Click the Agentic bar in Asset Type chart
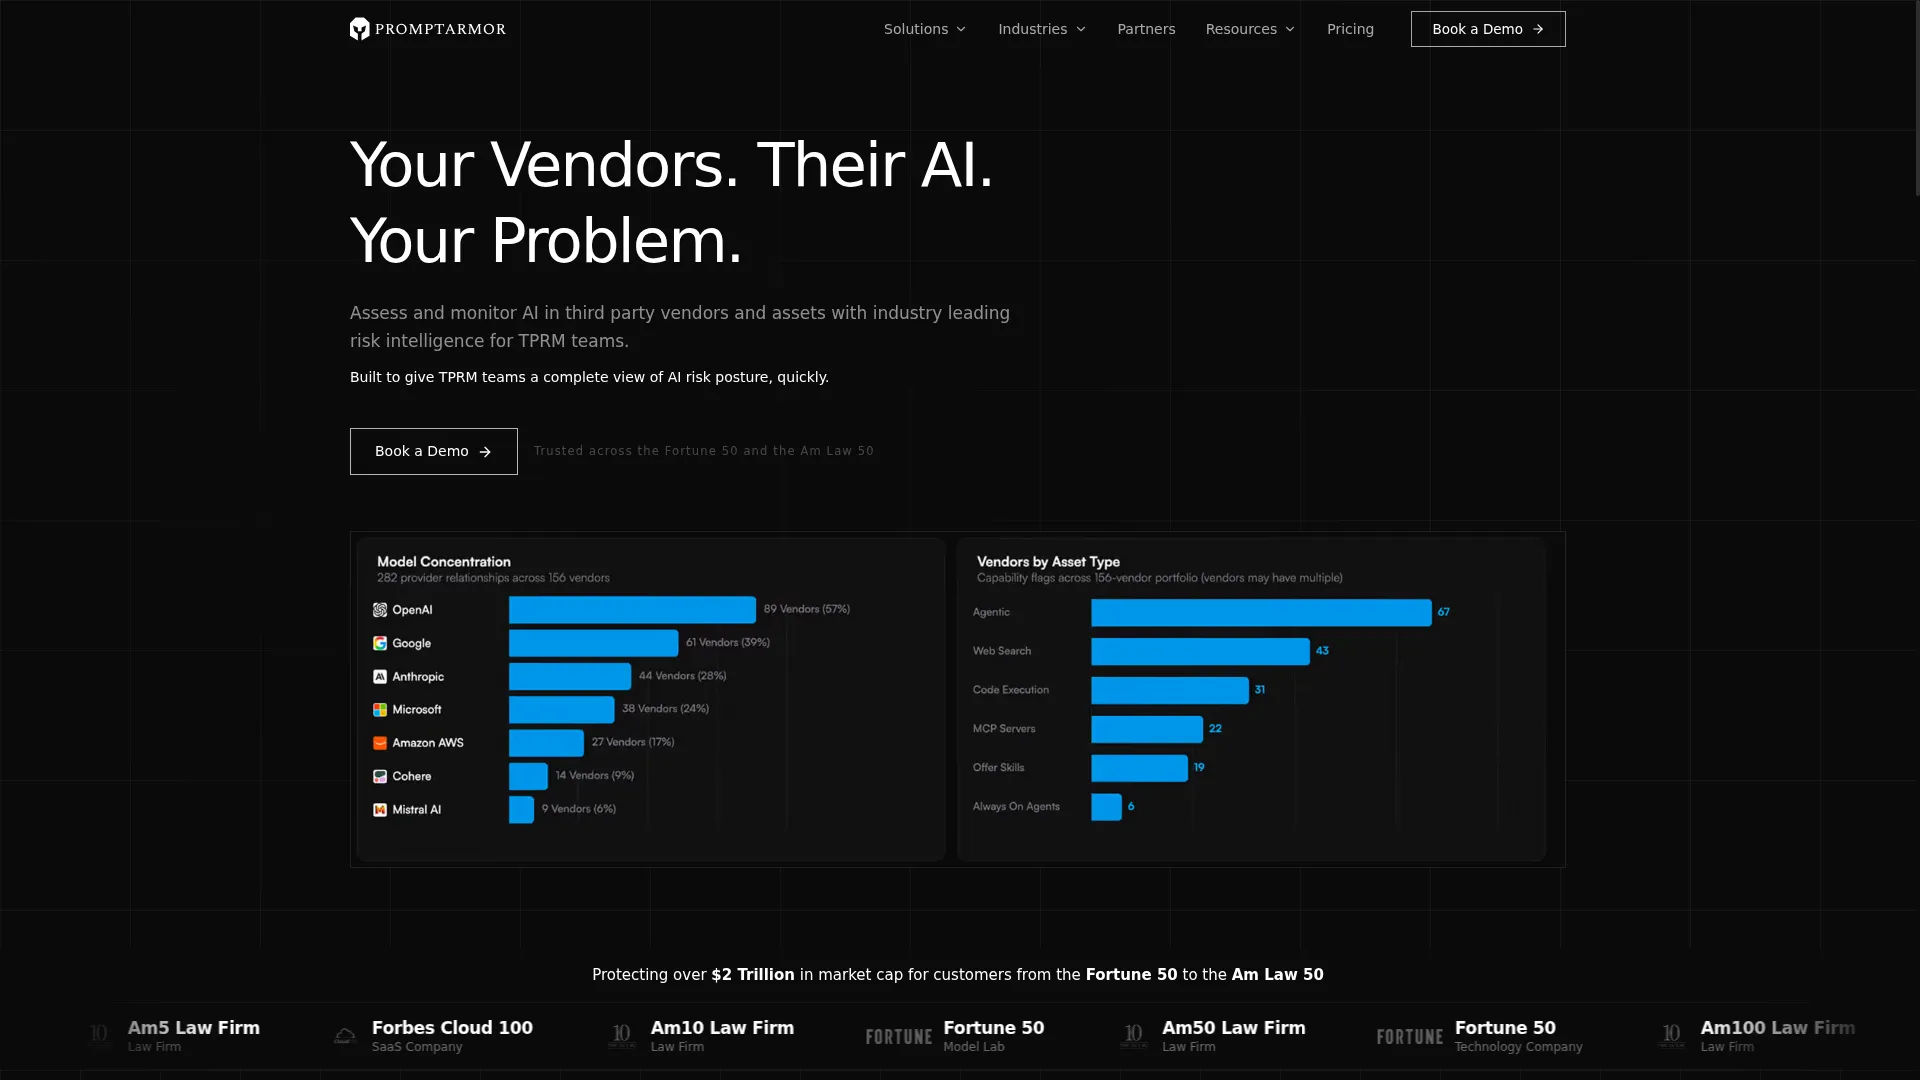 [x=1261, y=613]
